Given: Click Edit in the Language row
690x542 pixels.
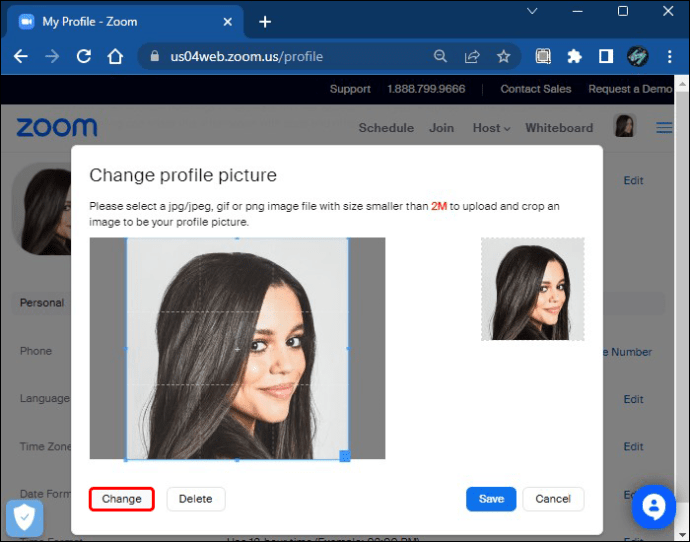Looking at the screenshot, I should click(633, 399).
